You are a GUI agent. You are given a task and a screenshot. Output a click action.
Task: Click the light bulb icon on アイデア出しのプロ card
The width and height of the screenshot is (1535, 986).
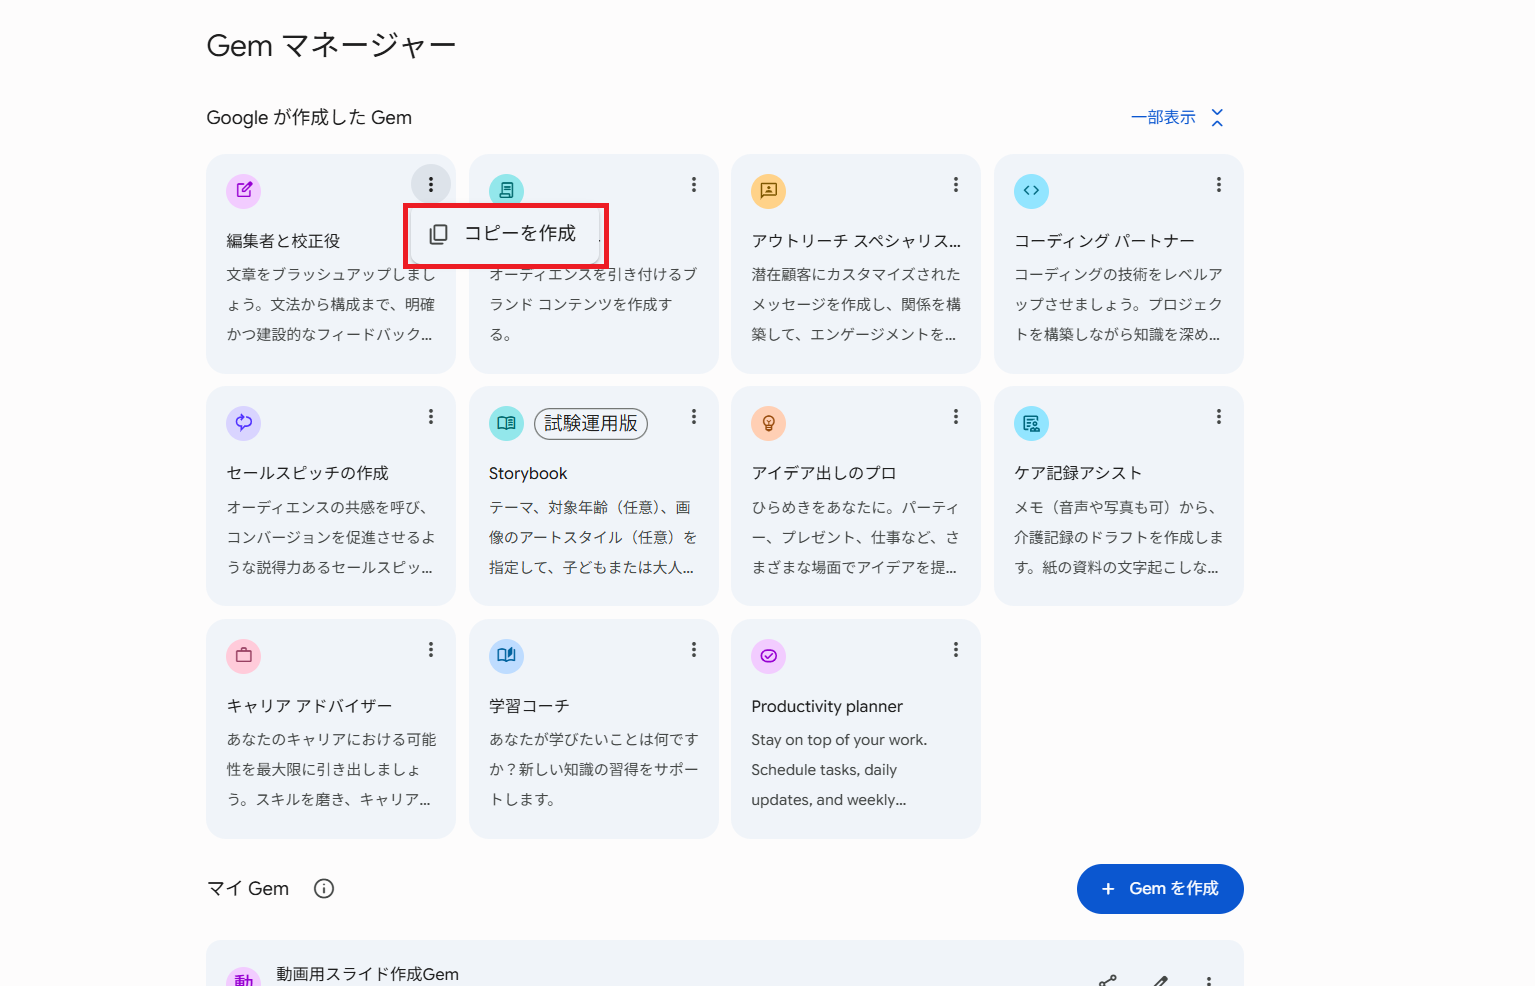pyautogui.click(x=769, y=423)
